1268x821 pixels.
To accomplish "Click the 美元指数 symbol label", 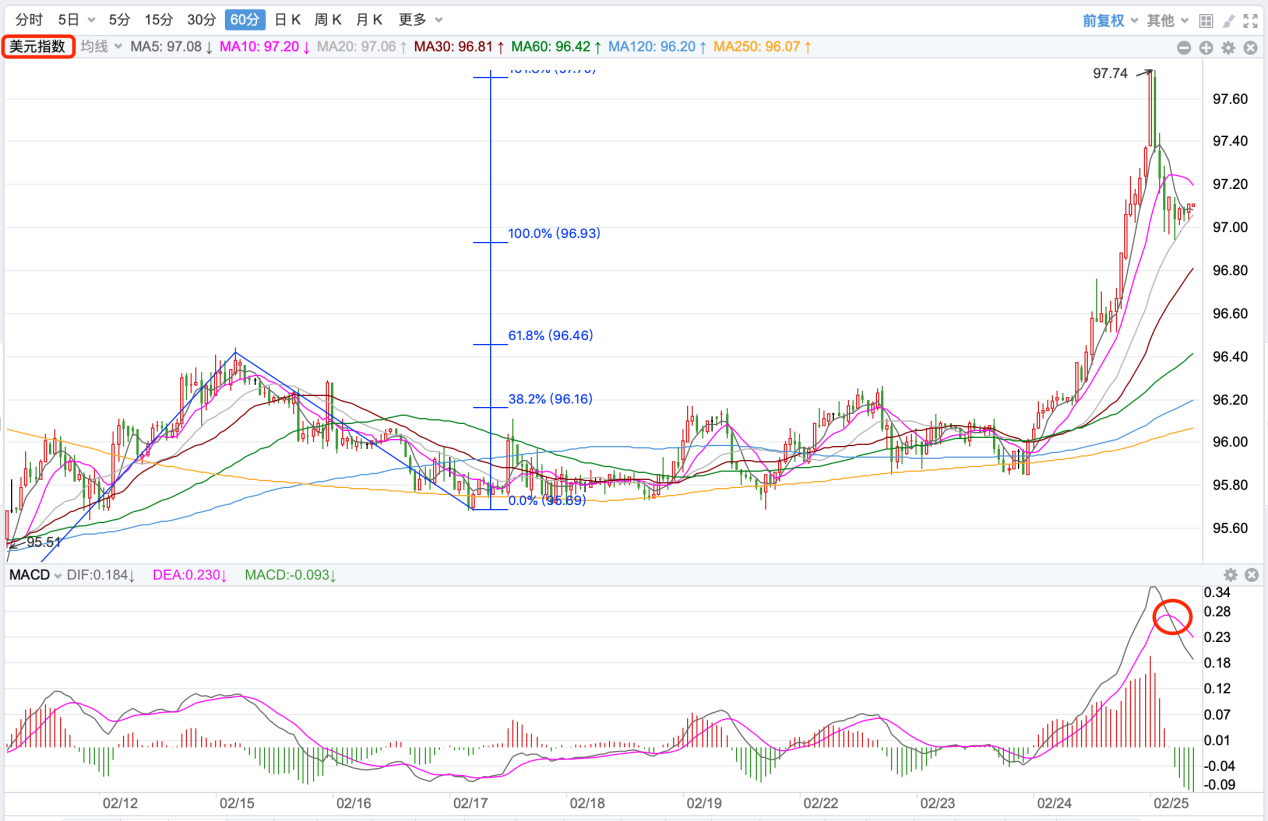I will point(38,46).
